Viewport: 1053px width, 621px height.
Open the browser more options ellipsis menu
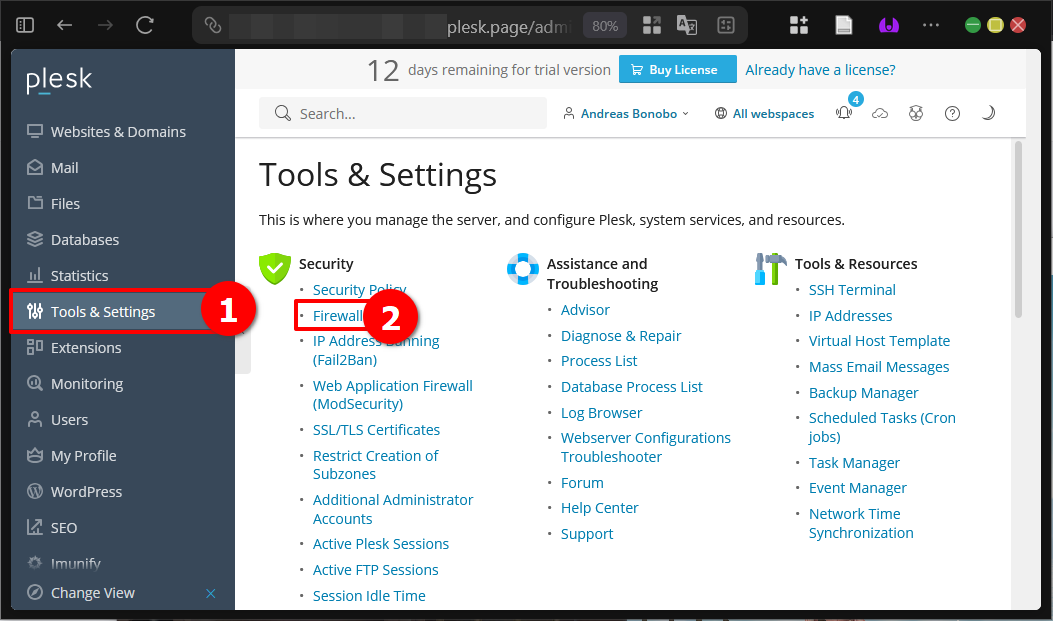[931, 24]
